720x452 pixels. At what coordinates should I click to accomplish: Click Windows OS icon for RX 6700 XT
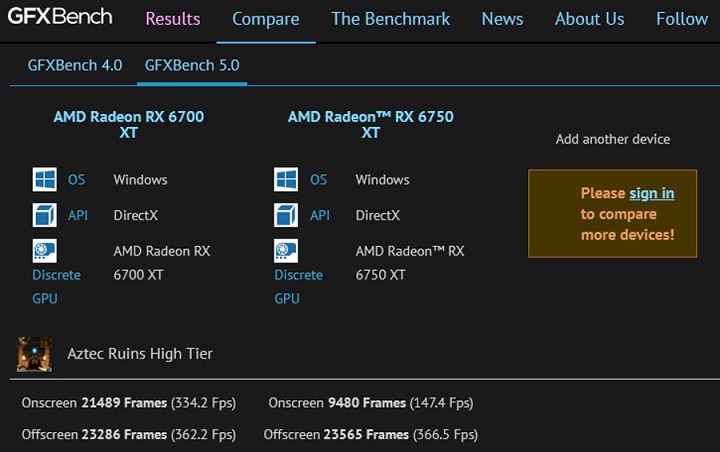(x=44, y=180)
